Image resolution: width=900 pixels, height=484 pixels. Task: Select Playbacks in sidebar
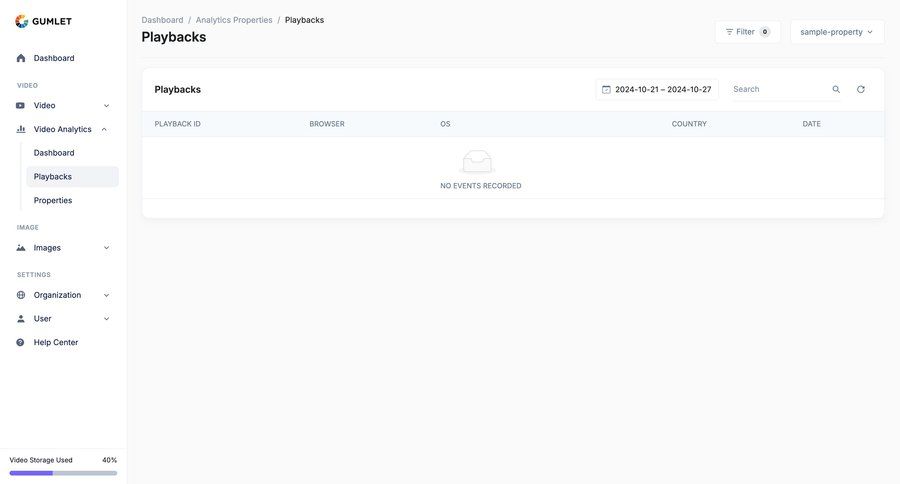coord(72,177)
